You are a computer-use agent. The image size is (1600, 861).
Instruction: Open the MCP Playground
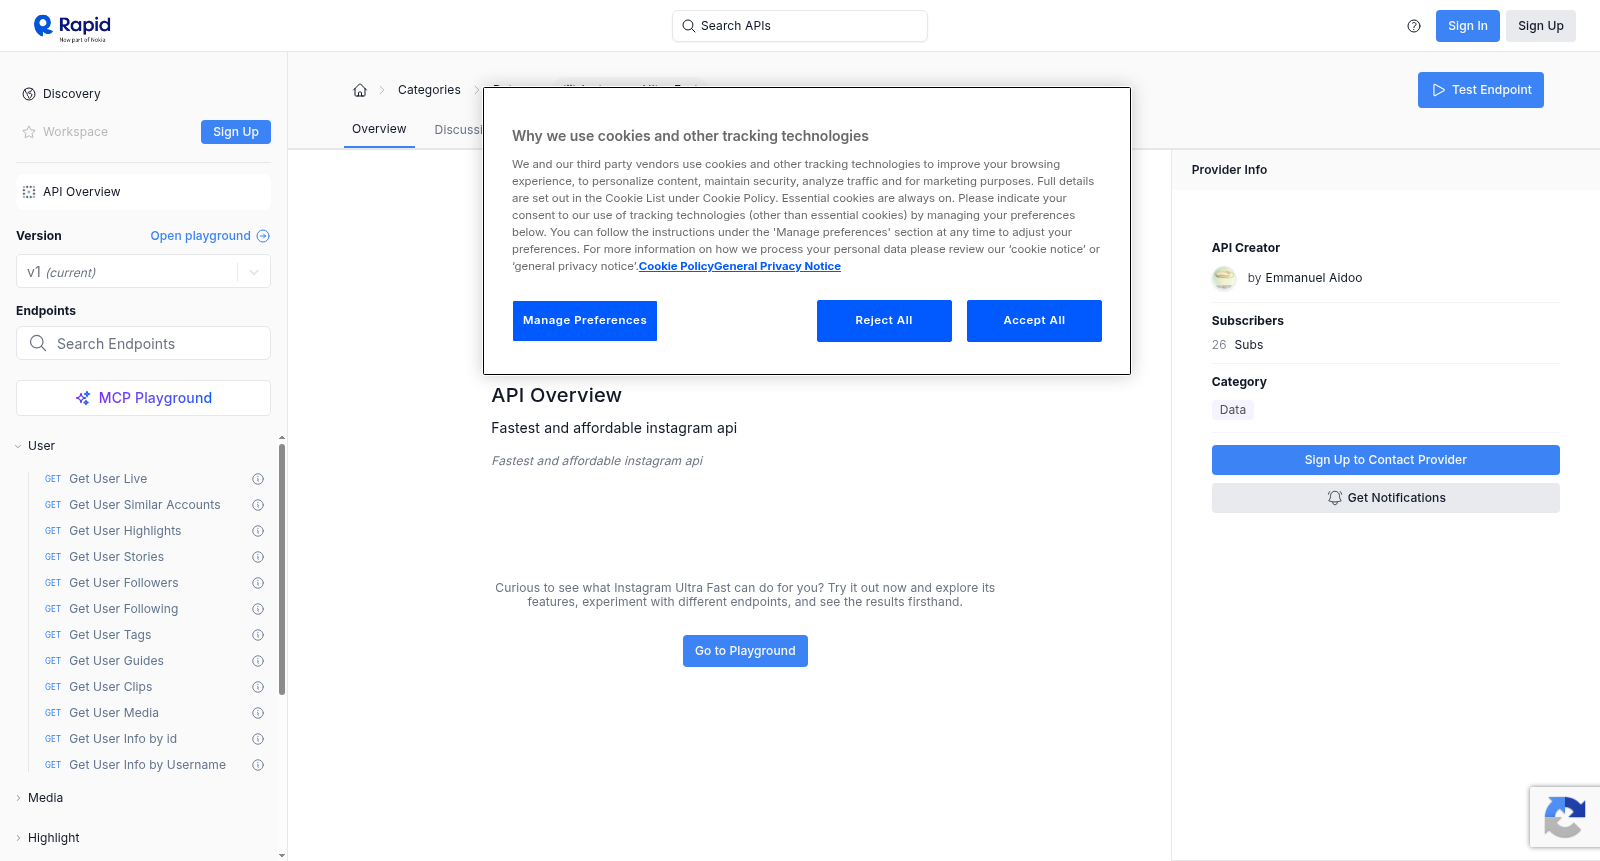143,398
